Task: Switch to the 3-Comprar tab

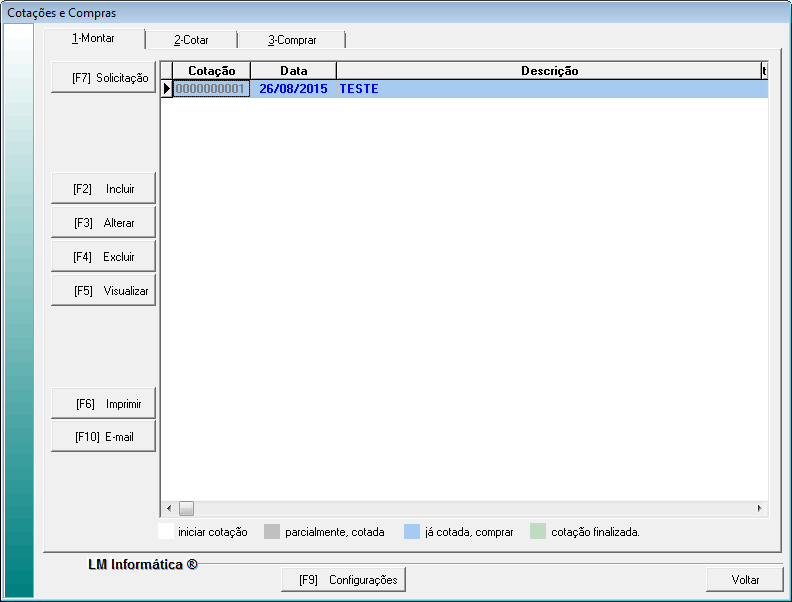Action: 291,40
